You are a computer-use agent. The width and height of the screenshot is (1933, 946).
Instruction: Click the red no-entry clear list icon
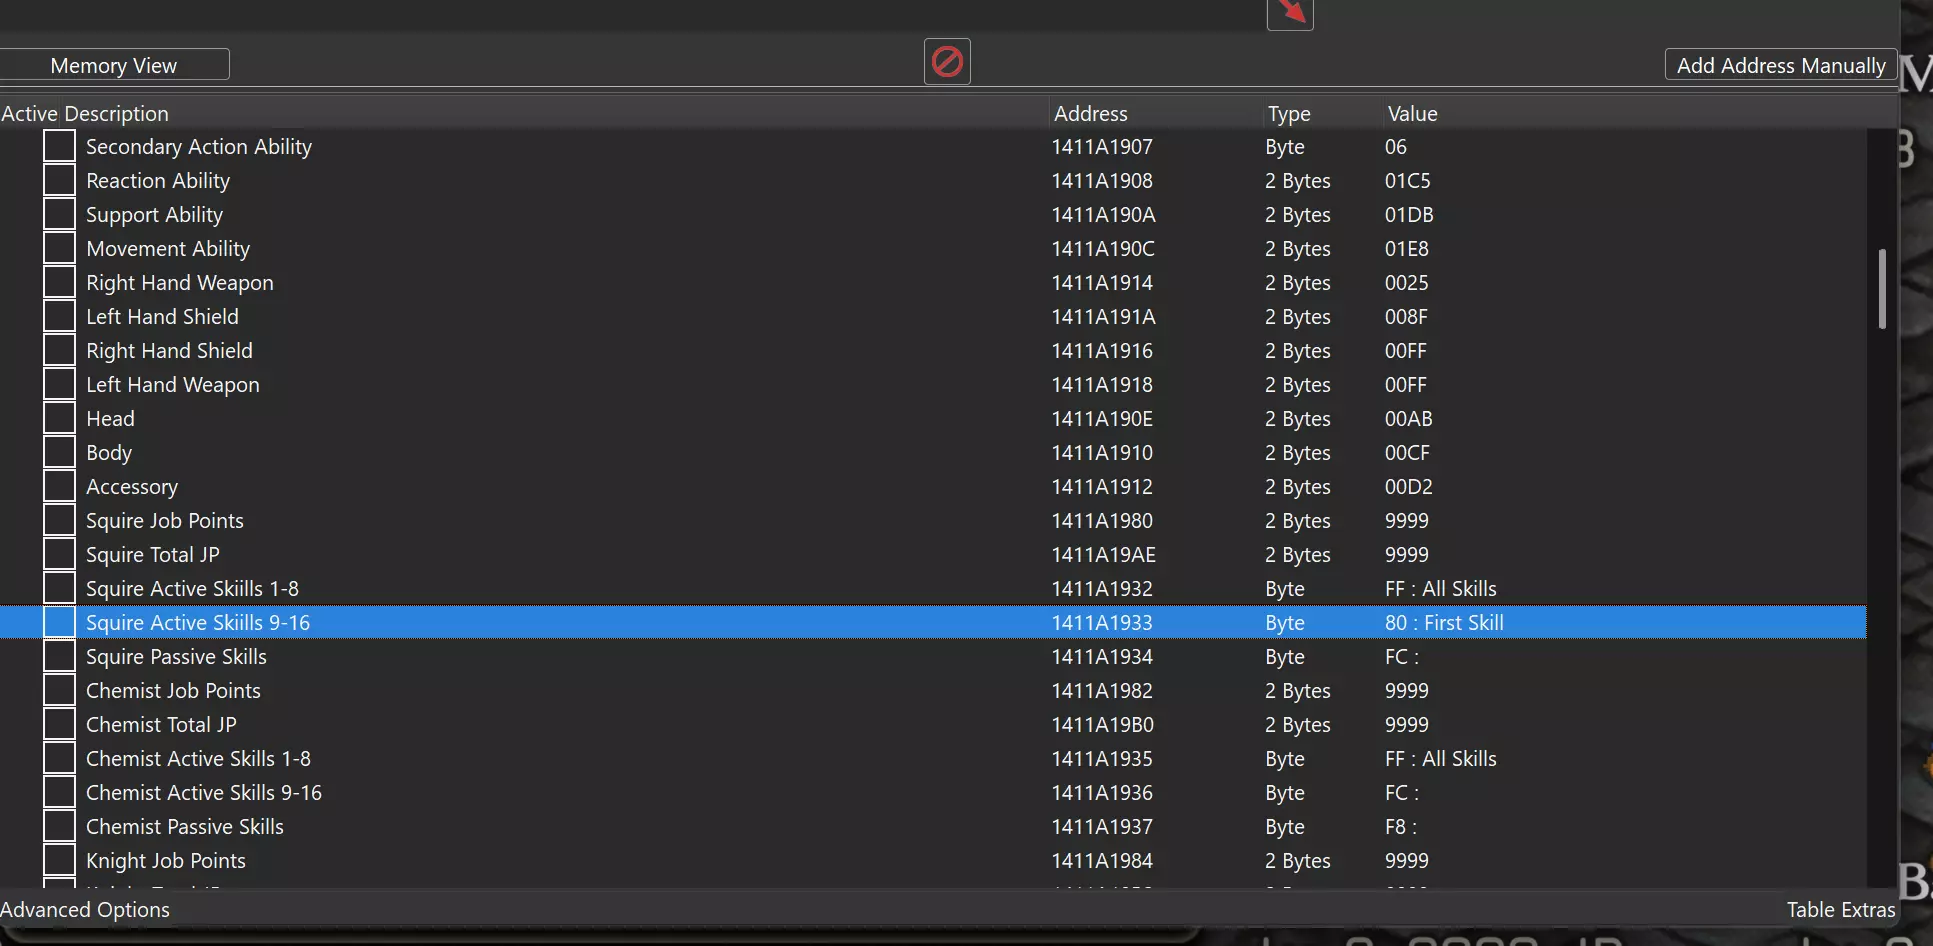(947, 62)
